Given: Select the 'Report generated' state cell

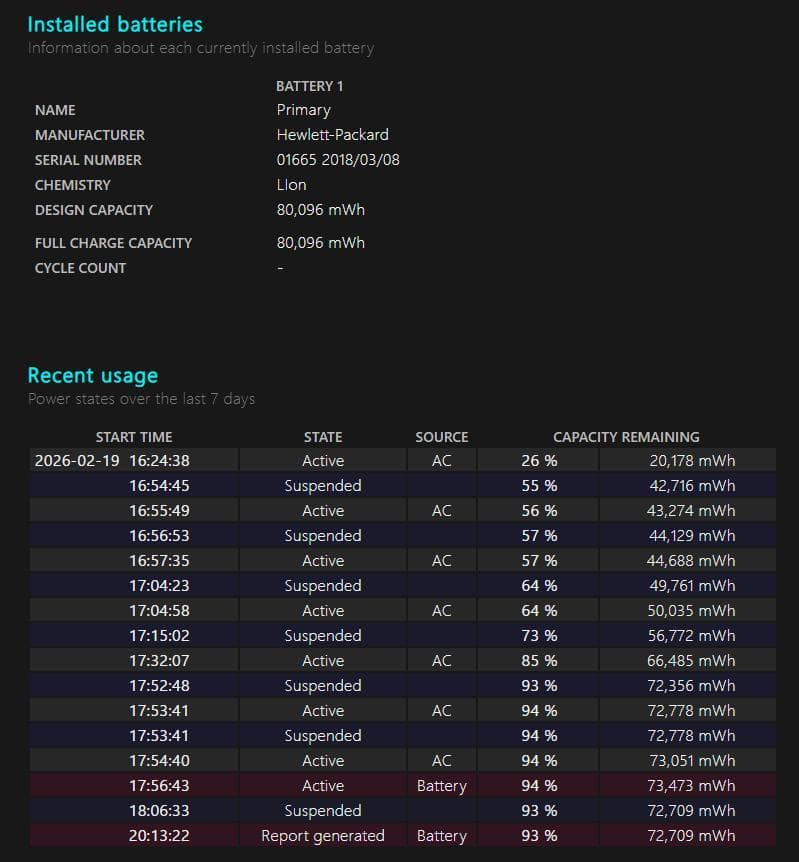Looking at the screenshot, I should [322, 836].
